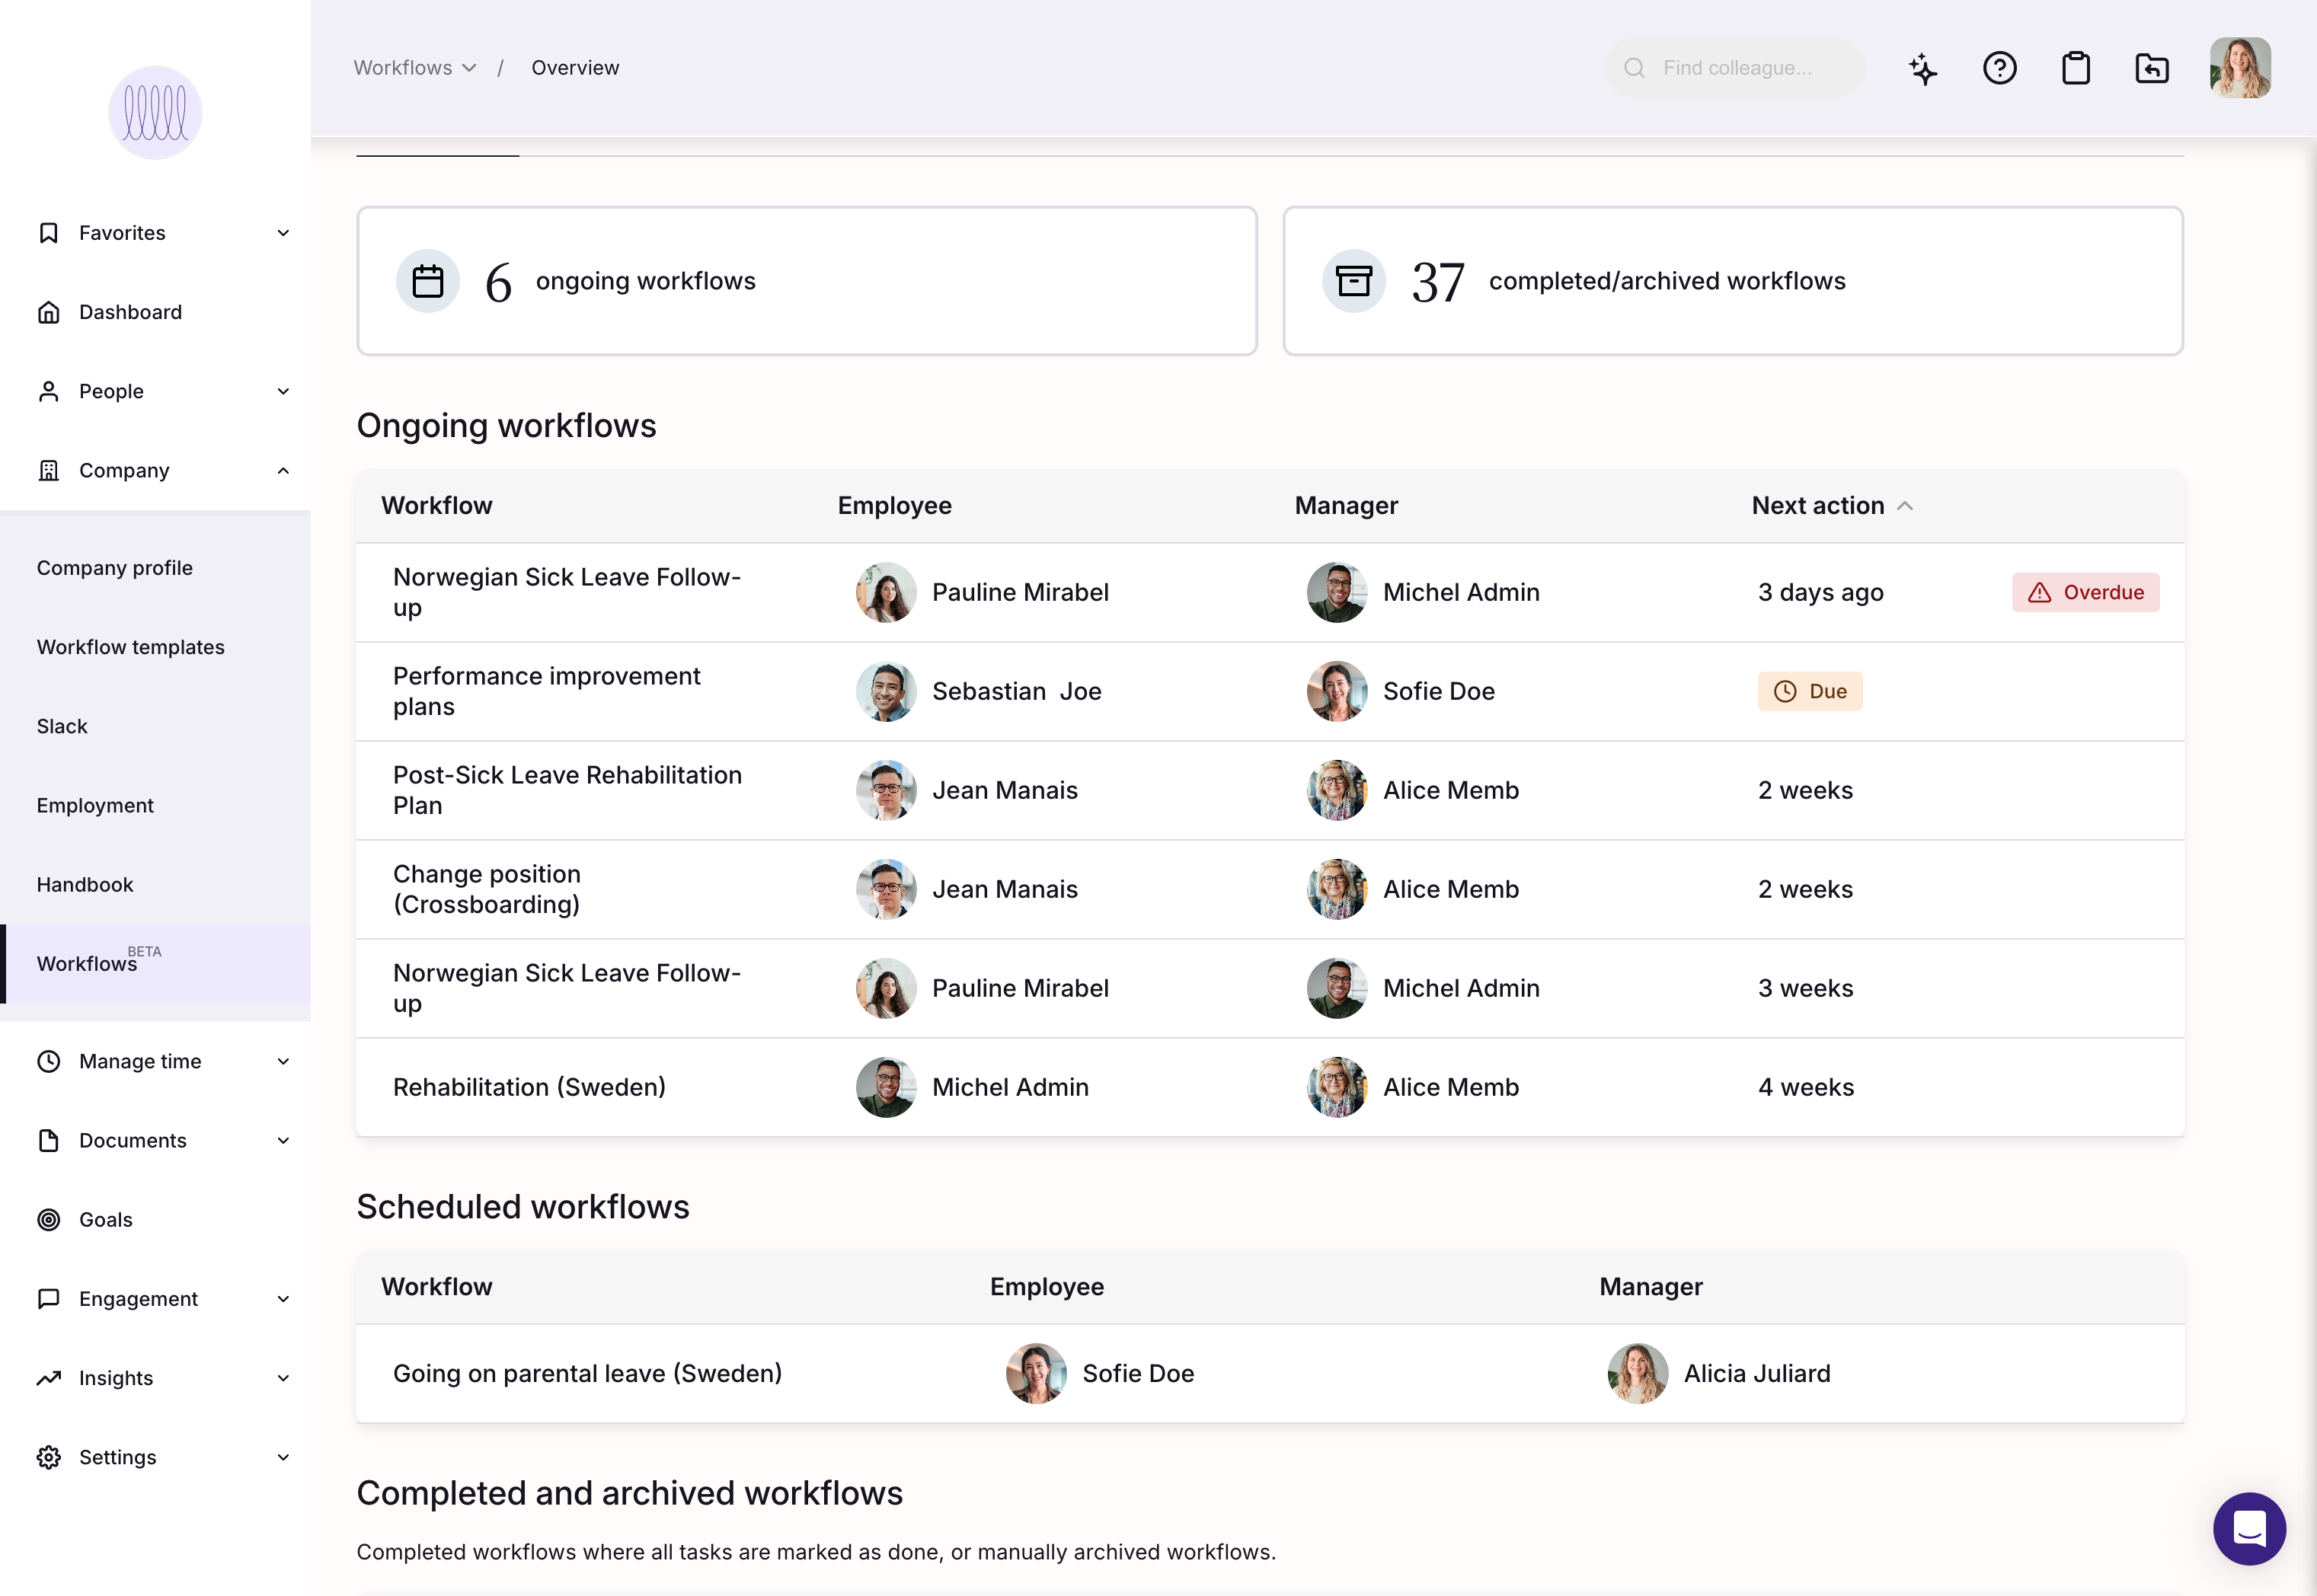The image size is (2317, 1596).
Task: Expand the Engagement chevron
Action: click(283, 1298)
